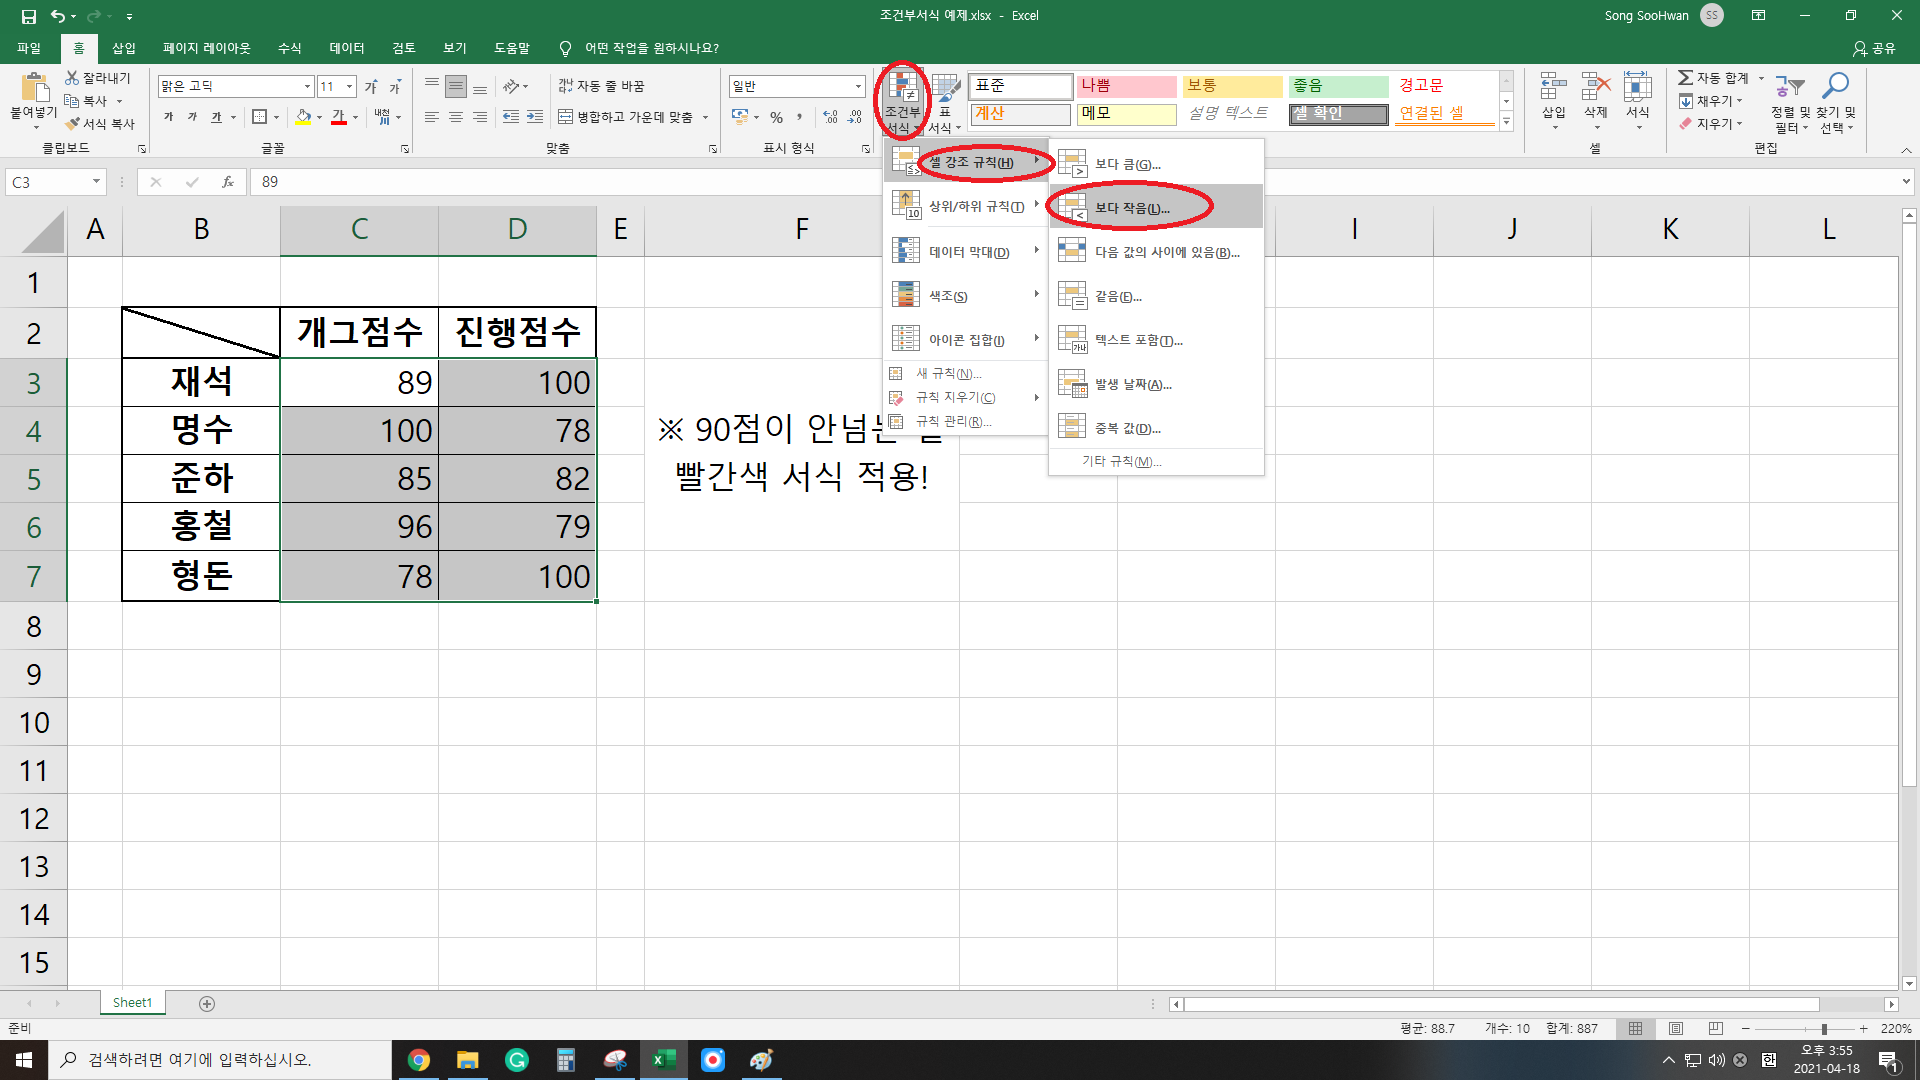Click 새 규칙 (New Rule) entry
Screen dimensions: 1920x1080
tap(948, 373)
